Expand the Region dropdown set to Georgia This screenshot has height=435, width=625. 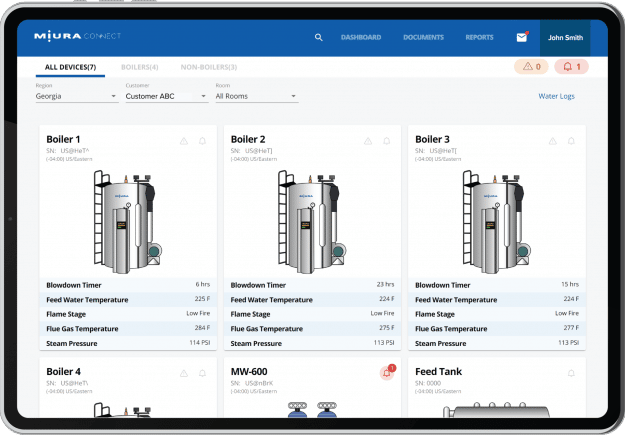pos(77,96)
